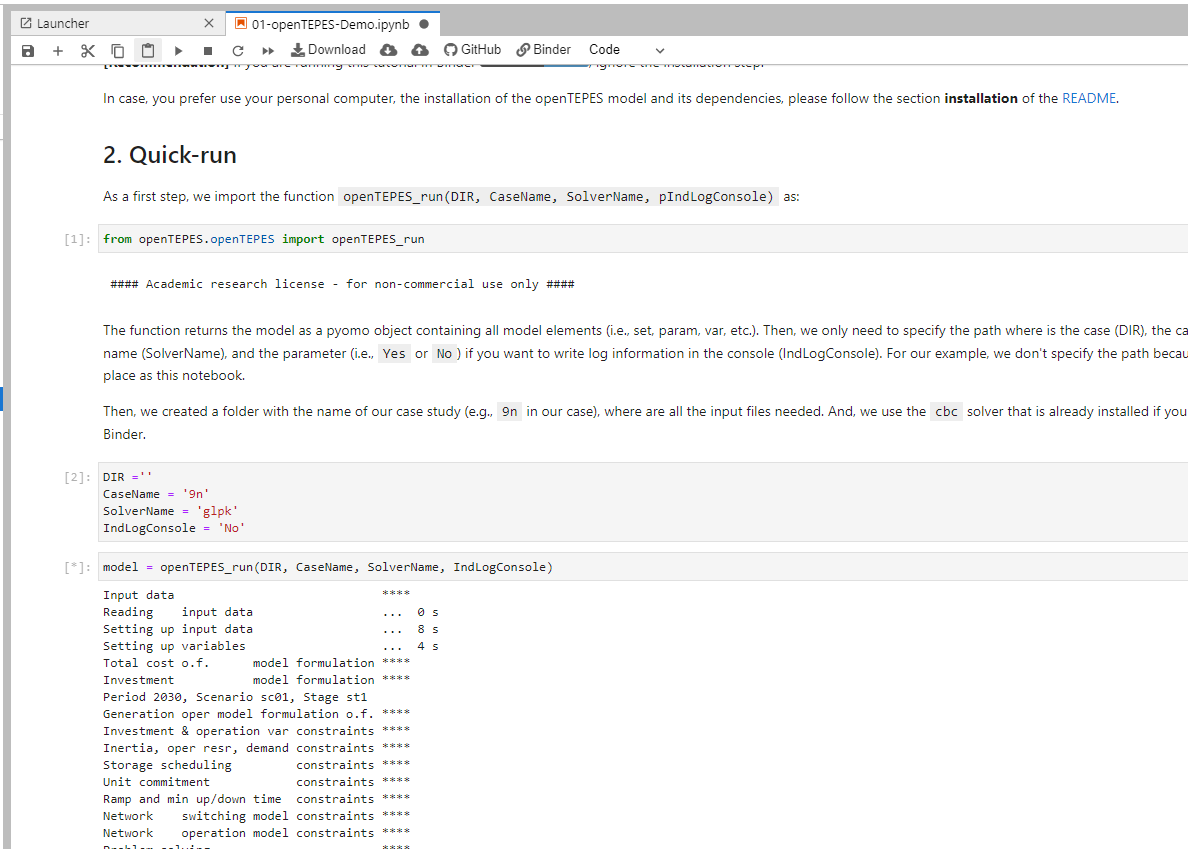This screenshot has width=1188, height=849.
Task: Open the cloud download icon
Action: coord(388,50)
